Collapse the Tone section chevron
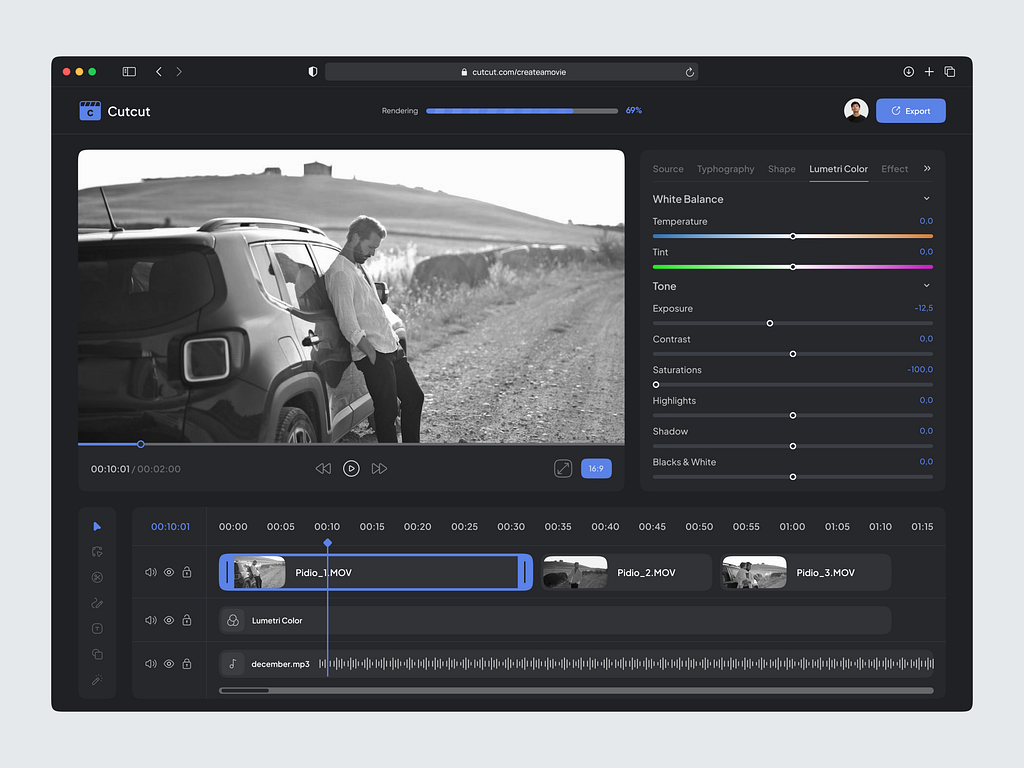This screenshot has width=1024, height=768. [928, 286]
